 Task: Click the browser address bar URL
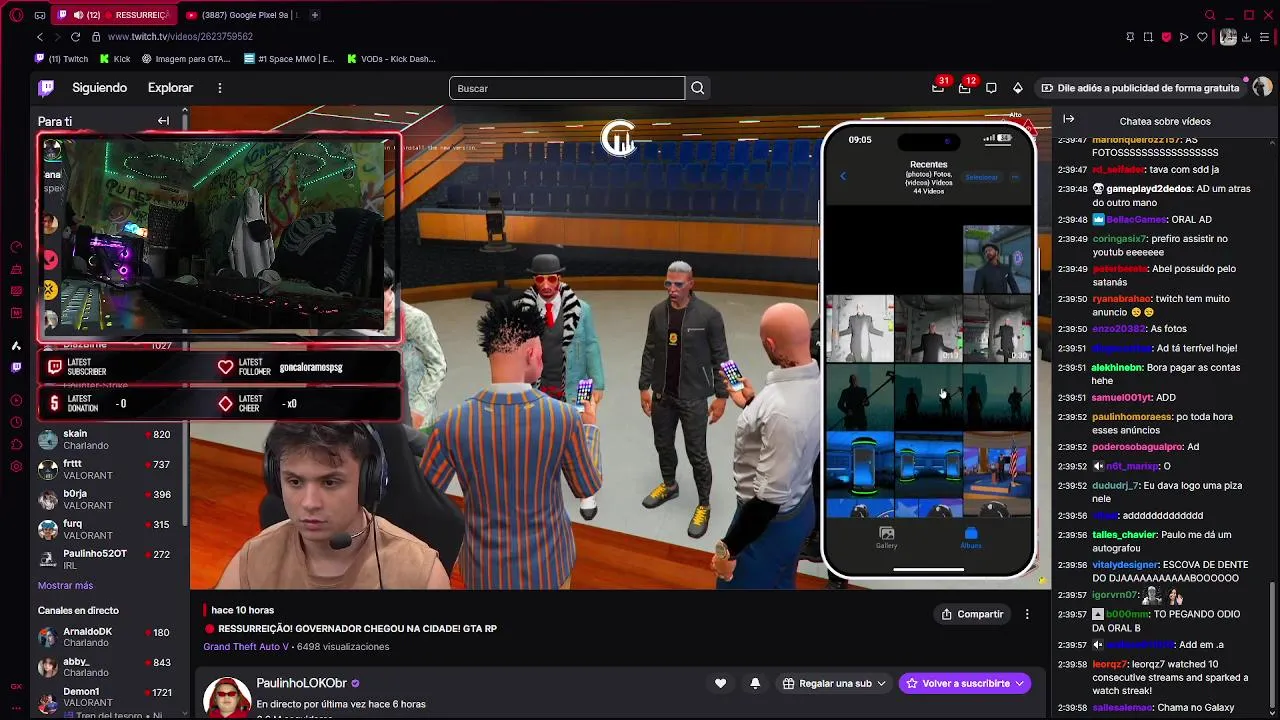(x=180, y=37)
